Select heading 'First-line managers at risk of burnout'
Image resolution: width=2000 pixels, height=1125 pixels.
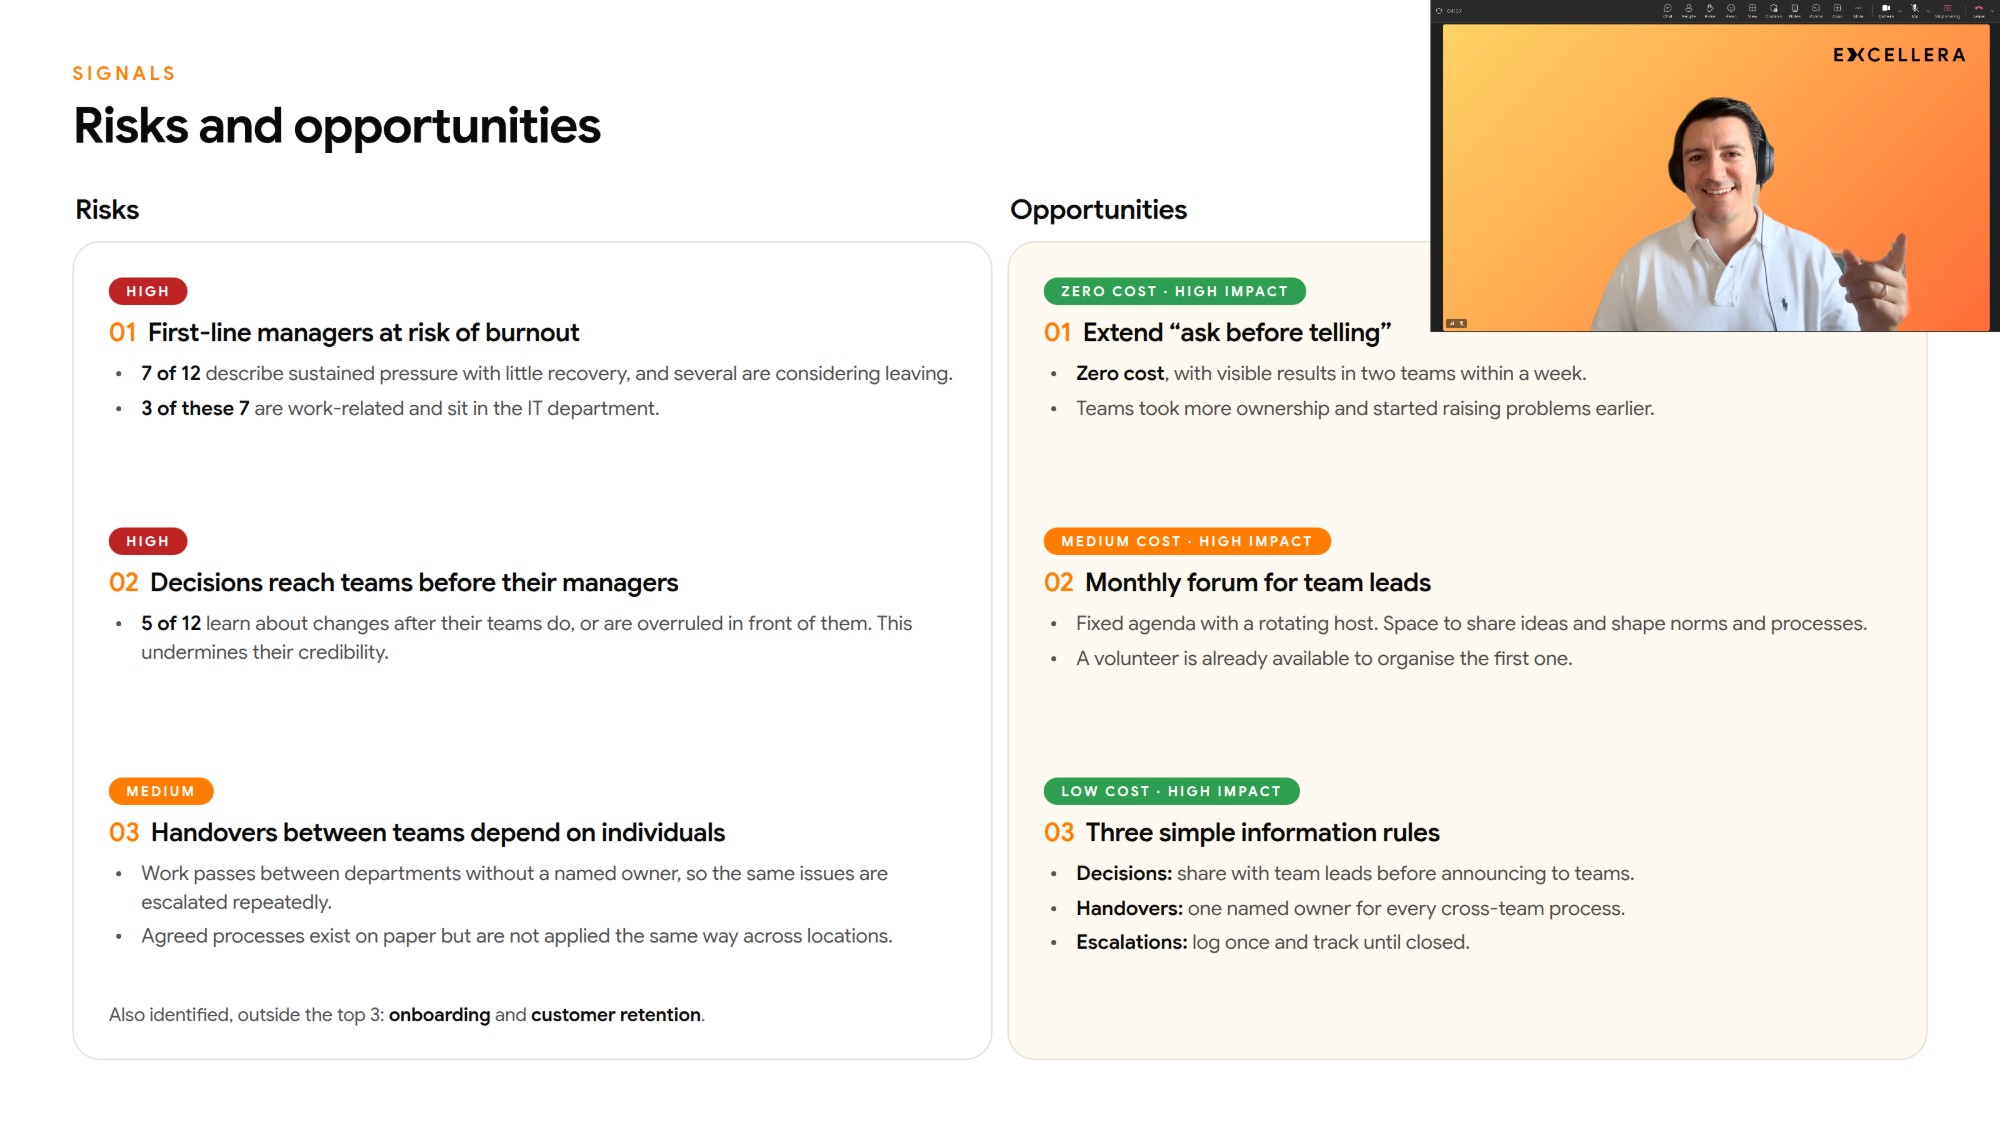click(x=363, y=333)
